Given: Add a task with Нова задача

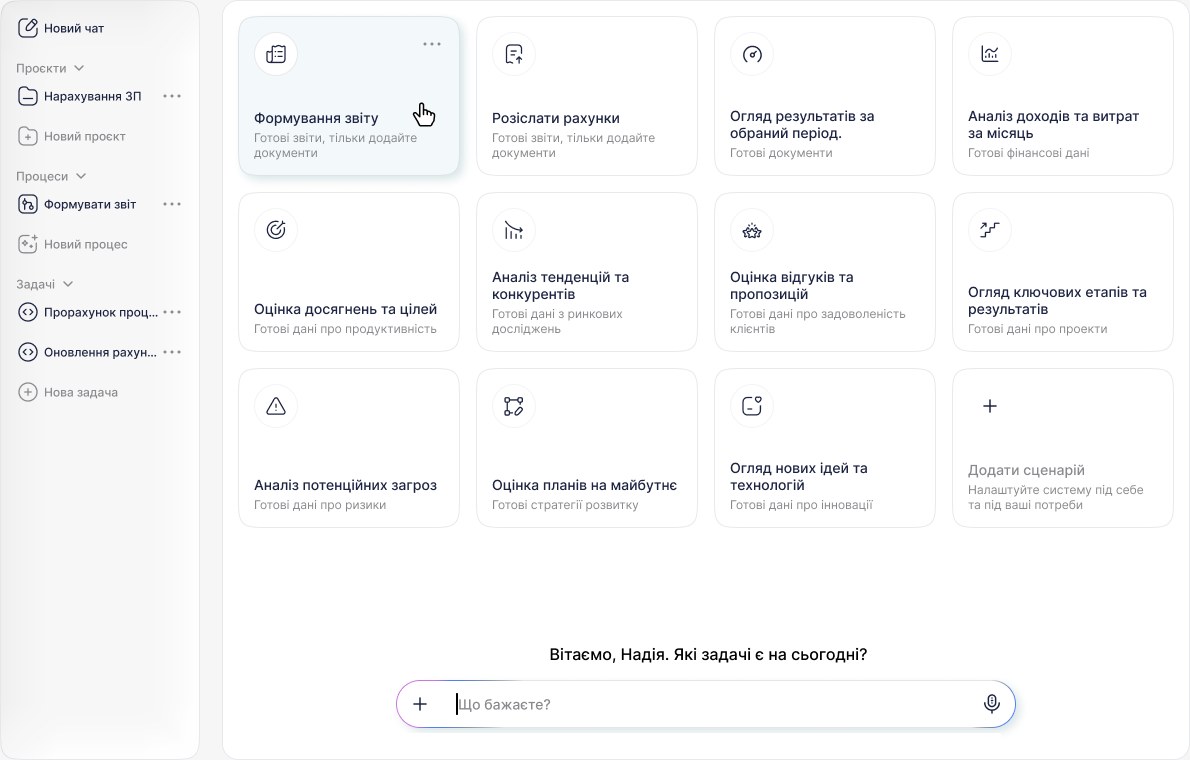Looking at the screenshot, I should pyautogui.click(x=68, y=393).
